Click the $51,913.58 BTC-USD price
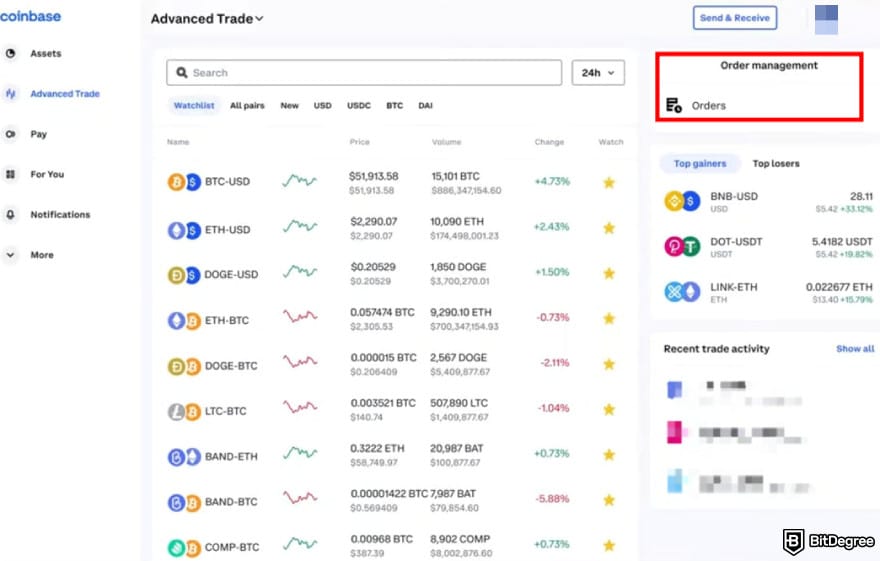Viewport: 880px width, 561px height. tap(374, 176)
